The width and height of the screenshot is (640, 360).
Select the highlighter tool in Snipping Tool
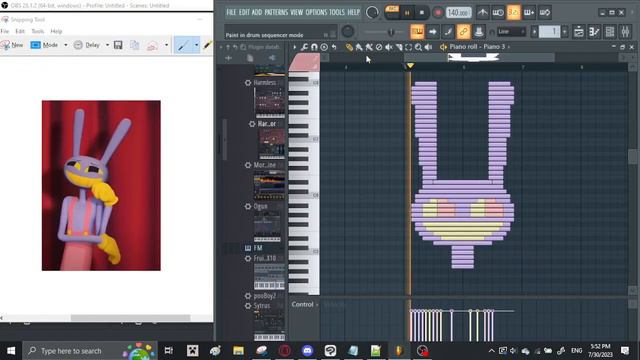click(x=207, y=45)
